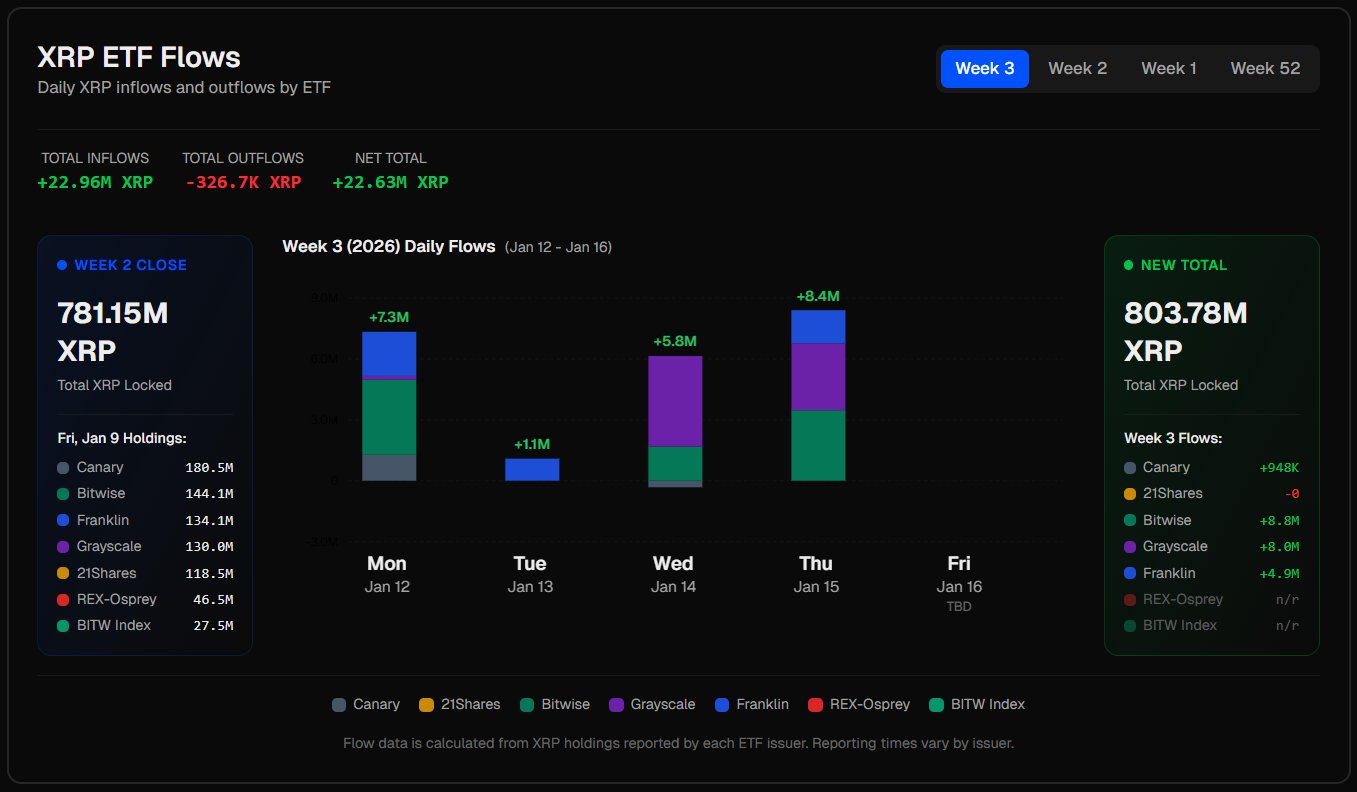Toggle Franklin series in the bottom legend
Viewport: 1357px width, 792px height.
point(751,704)
